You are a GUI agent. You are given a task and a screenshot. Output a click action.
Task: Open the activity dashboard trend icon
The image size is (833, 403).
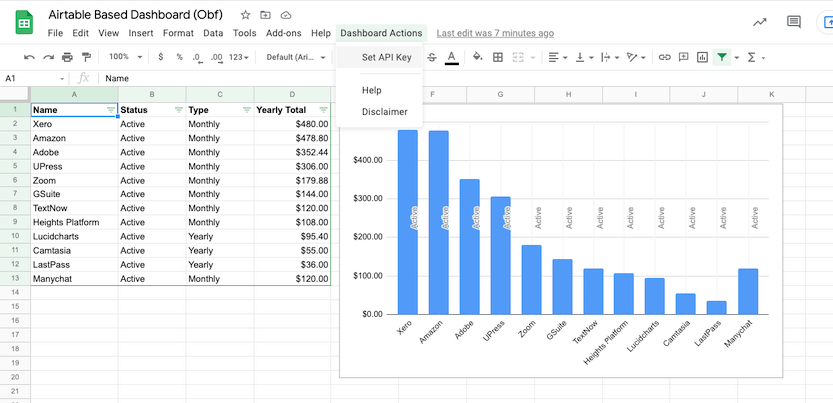click(x=760, y=22)
